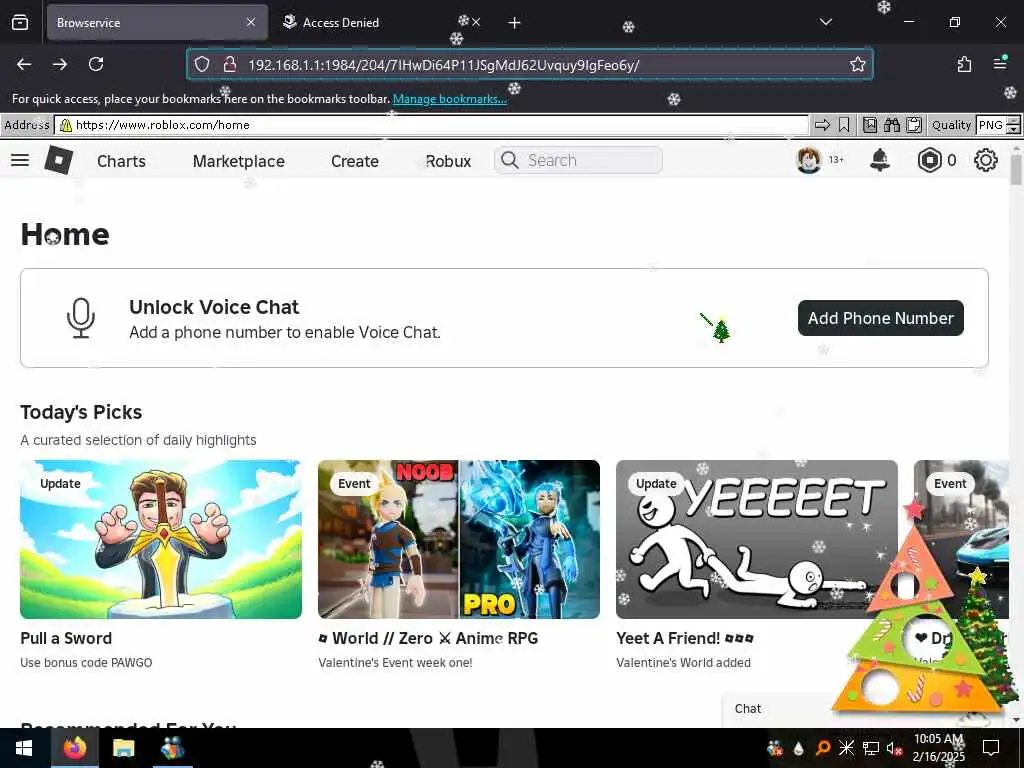Click the tracking protection shield icon
This screenshot has height=768, width=1024.
(x=202, y=64)
